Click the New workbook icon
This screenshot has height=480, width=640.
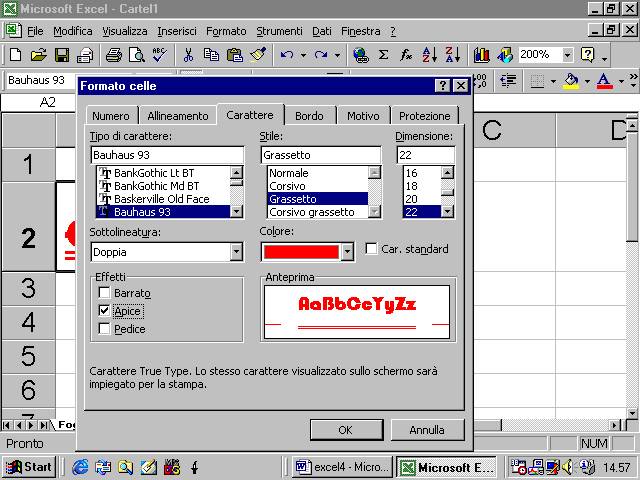(16, 55)
